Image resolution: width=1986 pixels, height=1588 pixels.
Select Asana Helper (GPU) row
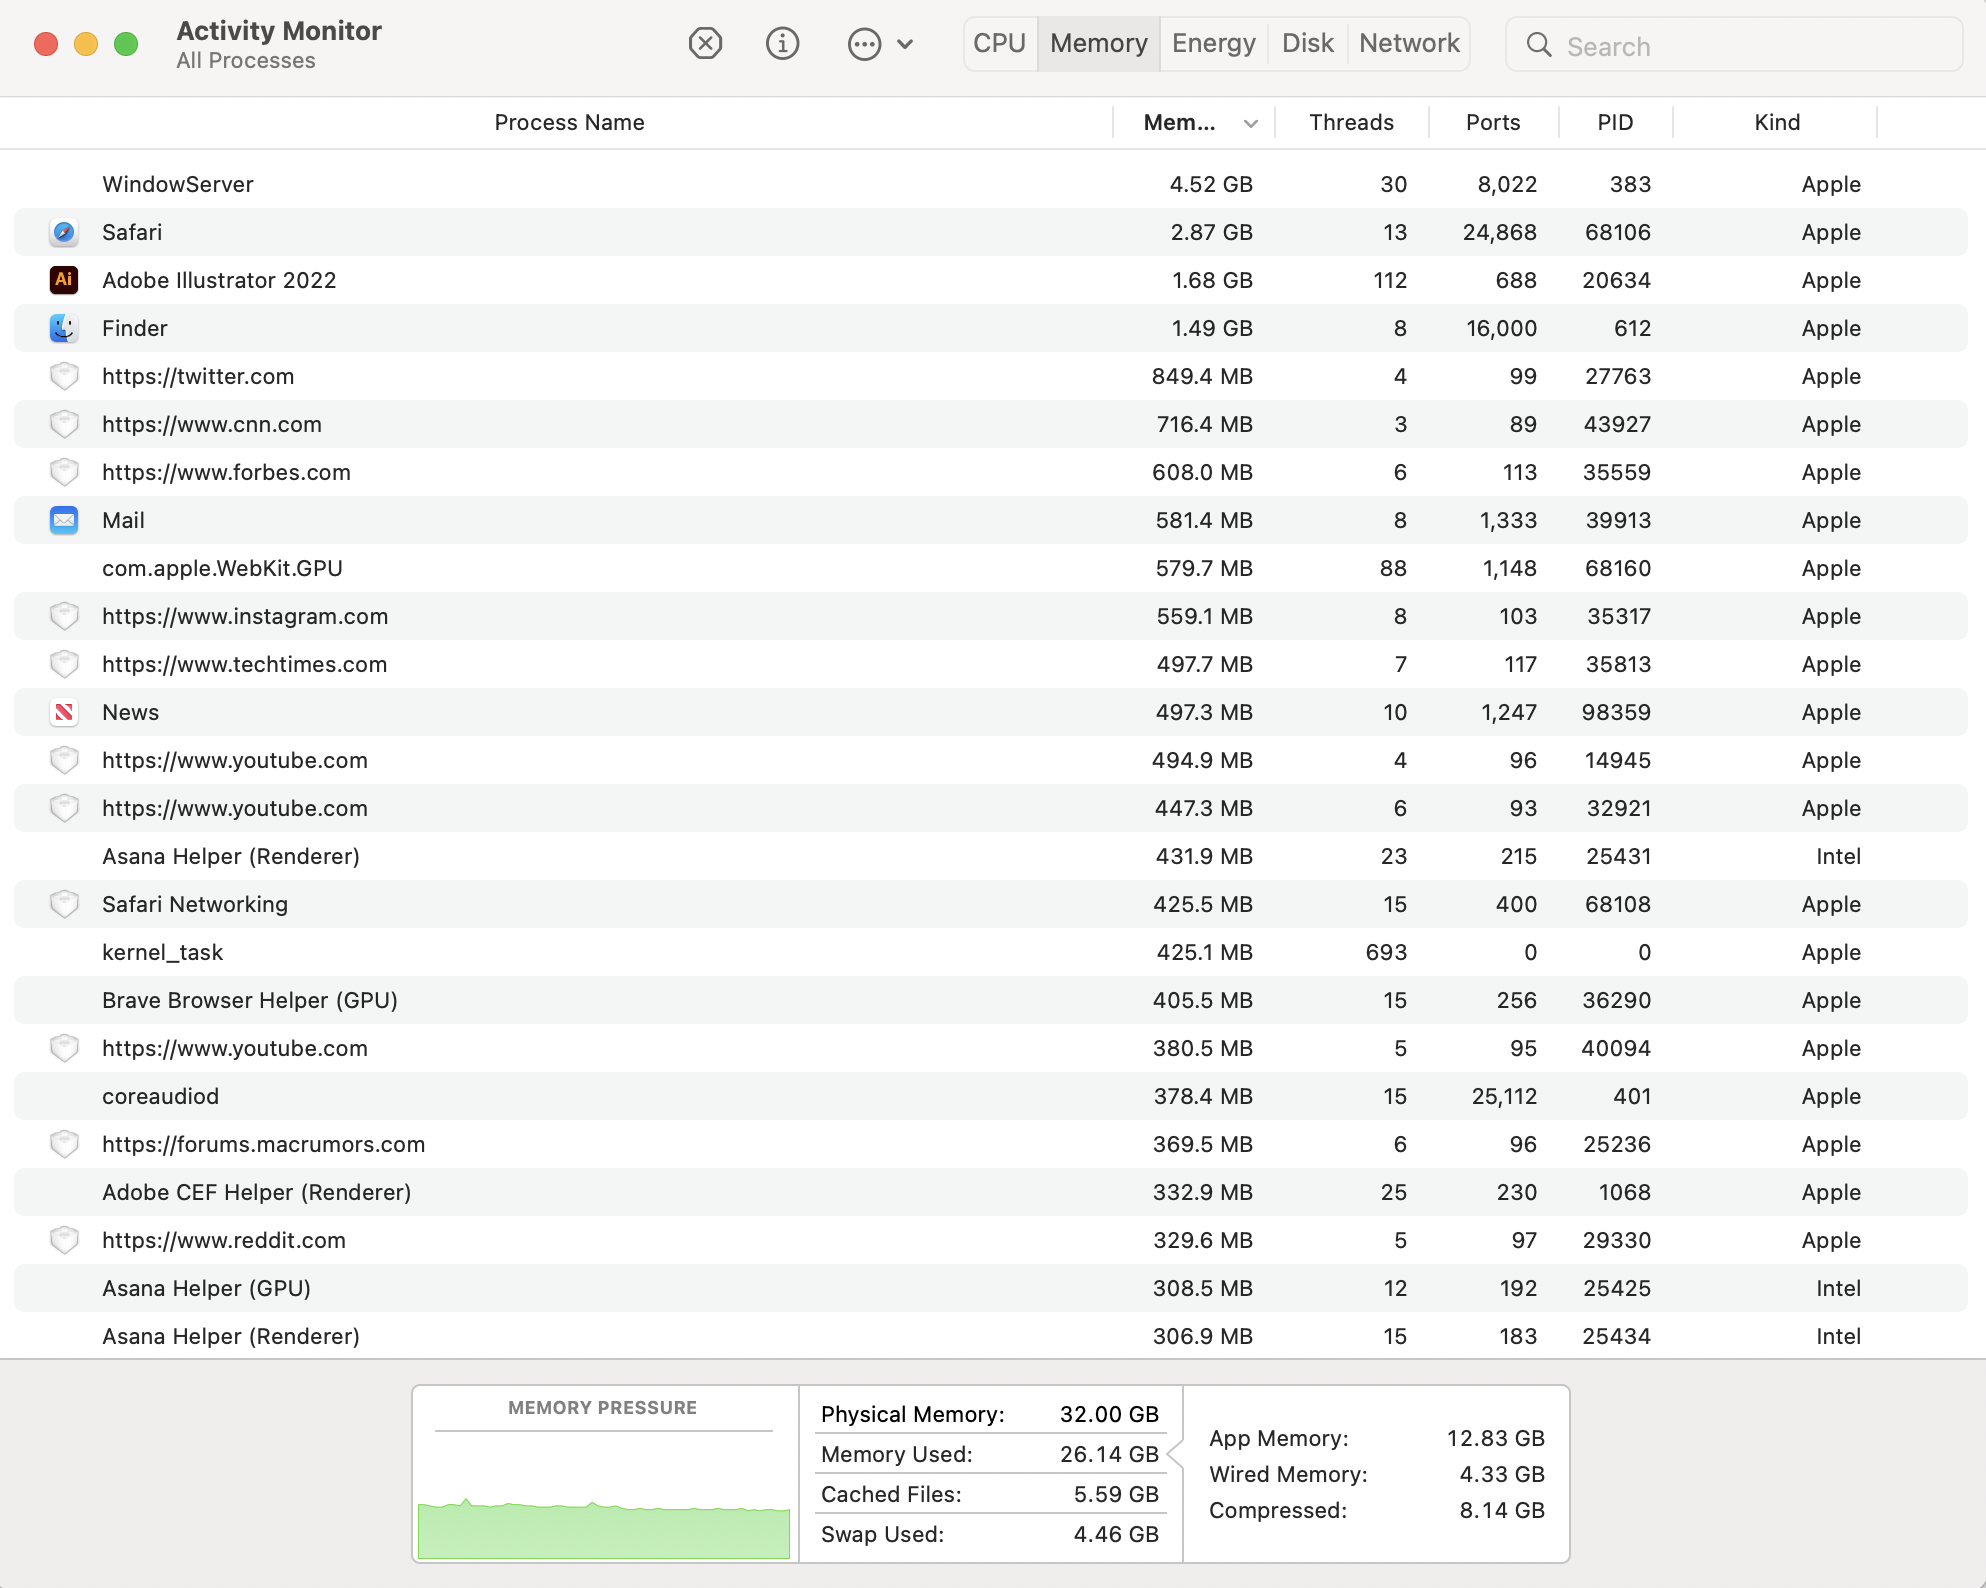991,1288
